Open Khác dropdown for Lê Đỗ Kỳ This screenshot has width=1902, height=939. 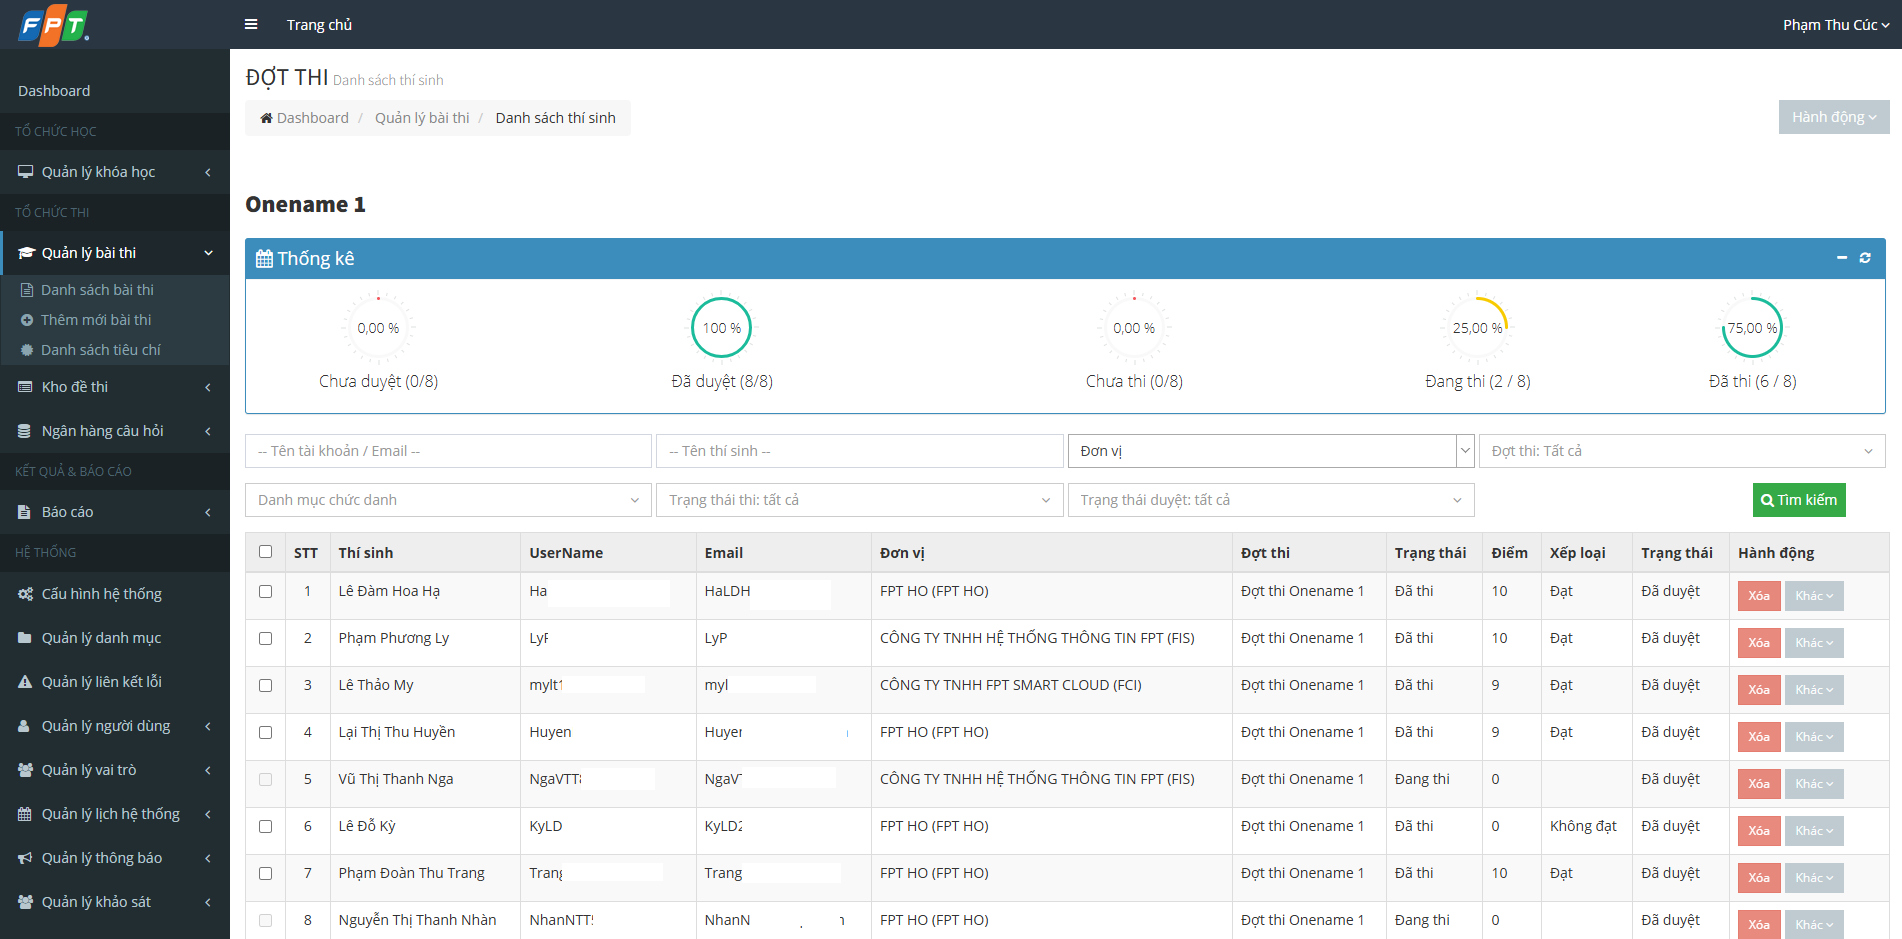[x=1814, y=831]
